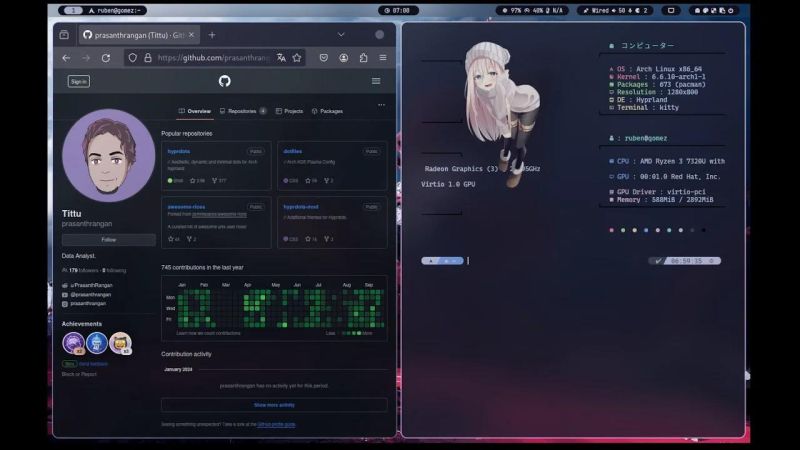The width and height of the screenshot is (800, 450).
Task: Open the dotfiles repository link
Action: (x=292, y=152)
